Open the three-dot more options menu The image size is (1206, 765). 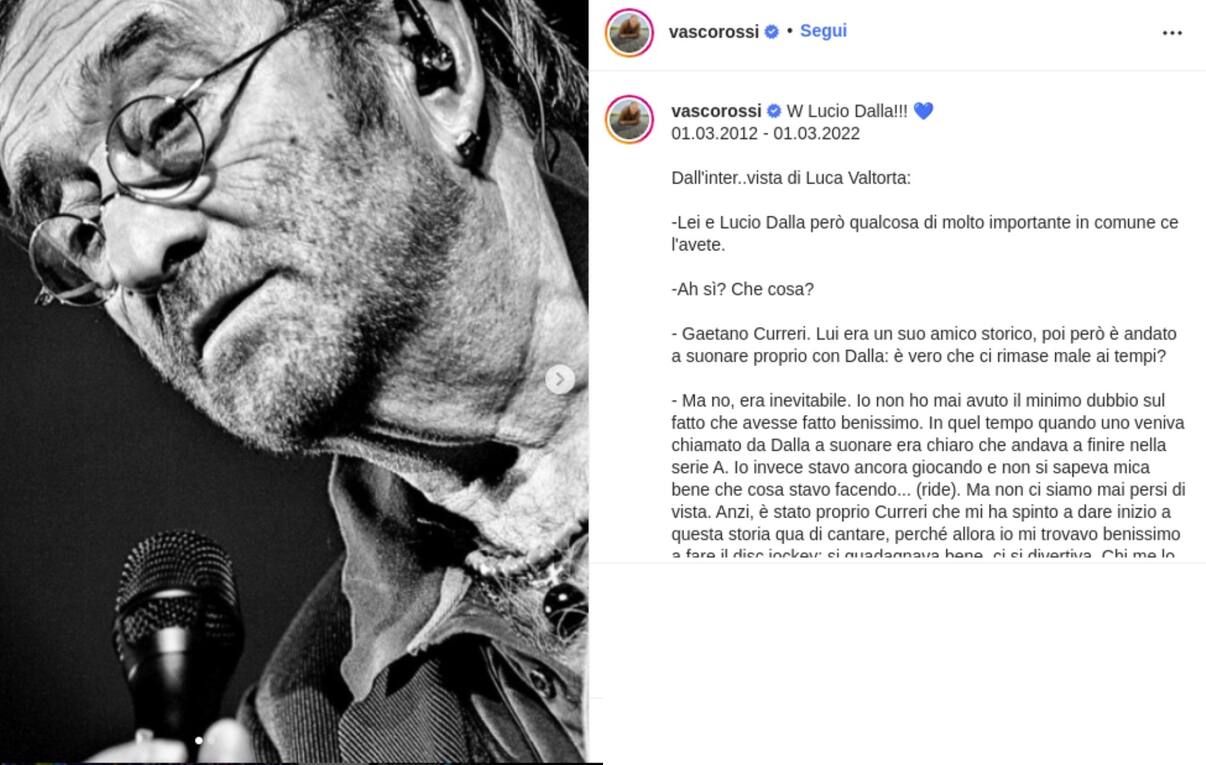tap(1172, 33)
